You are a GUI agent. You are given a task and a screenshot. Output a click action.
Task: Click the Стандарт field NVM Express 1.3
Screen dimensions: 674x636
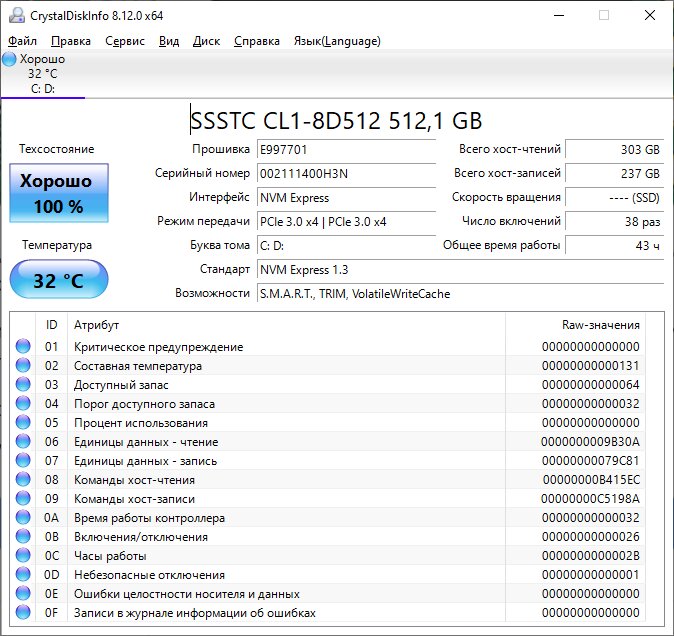[x=460, y=270]
